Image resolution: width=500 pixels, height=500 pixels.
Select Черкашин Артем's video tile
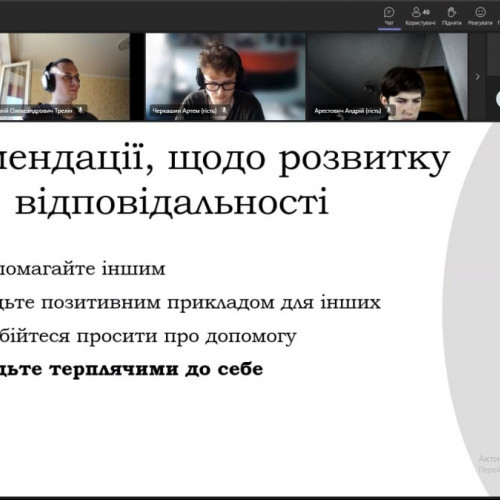225,76
